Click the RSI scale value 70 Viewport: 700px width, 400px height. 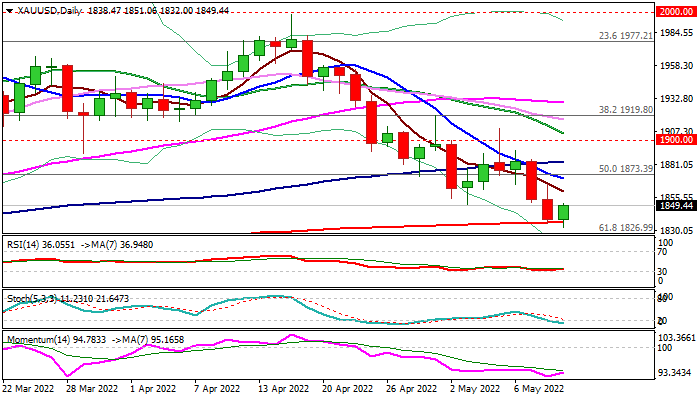coord(663,252)
